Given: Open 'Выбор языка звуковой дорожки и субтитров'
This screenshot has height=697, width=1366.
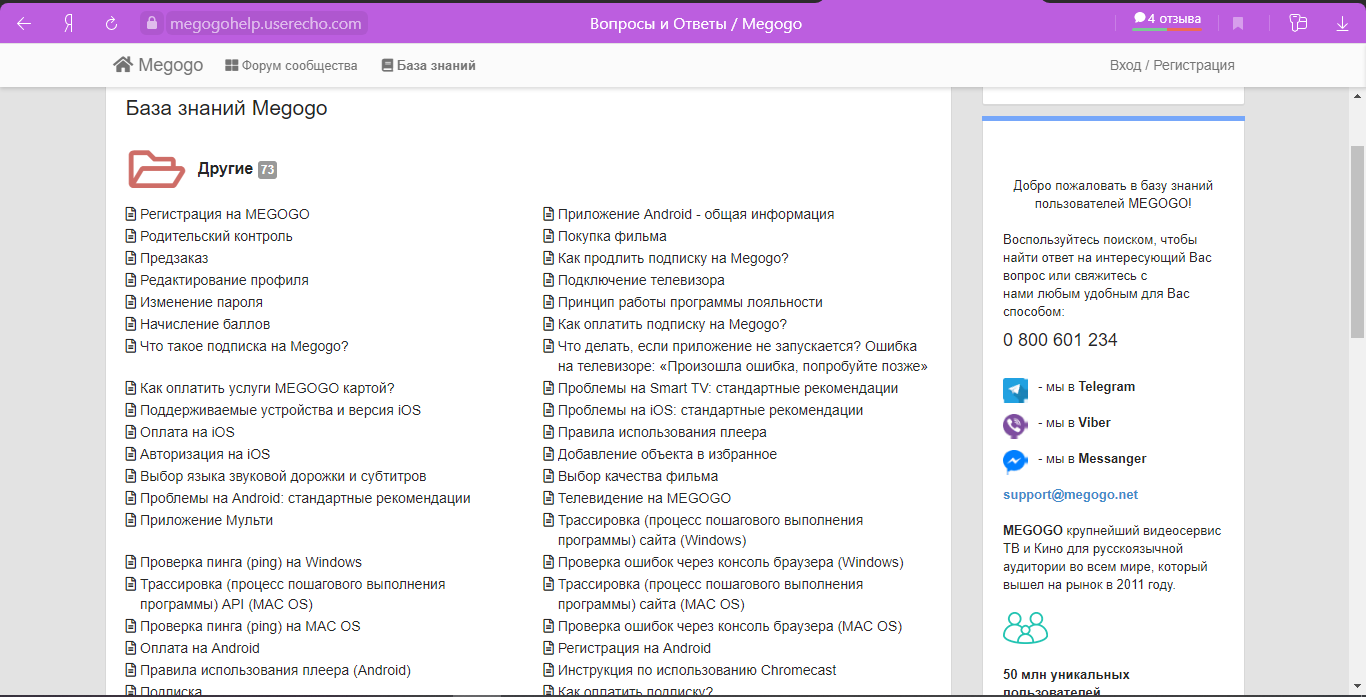Looking at the screenshot, I should (x=283, y=476).
